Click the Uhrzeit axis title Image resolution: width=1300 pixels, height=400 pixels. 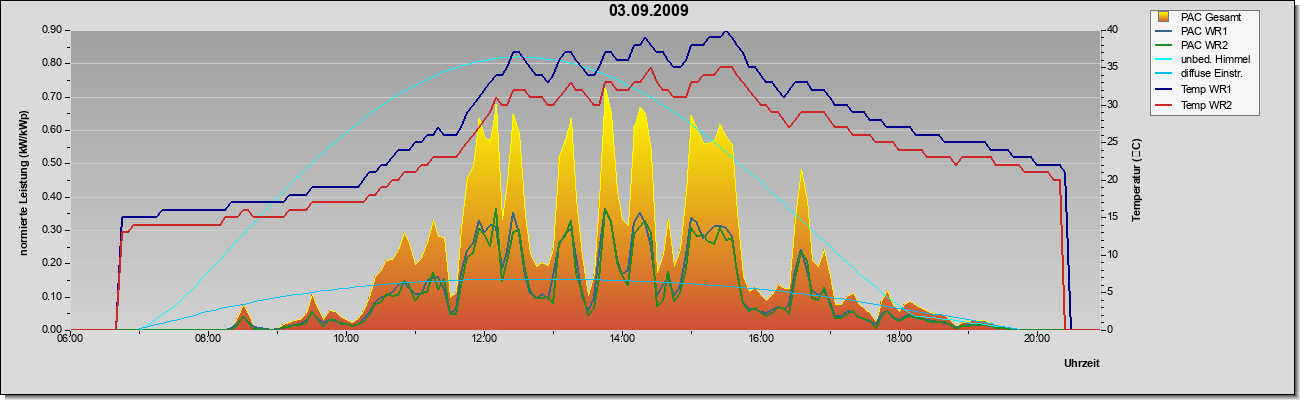[x=1081, y=364]
